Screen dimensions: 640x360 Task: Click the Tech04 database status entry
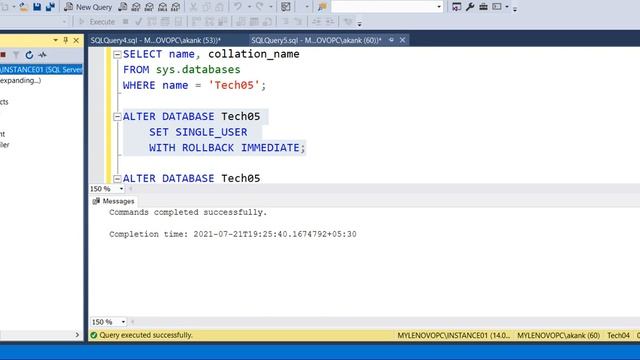(618, 335)
